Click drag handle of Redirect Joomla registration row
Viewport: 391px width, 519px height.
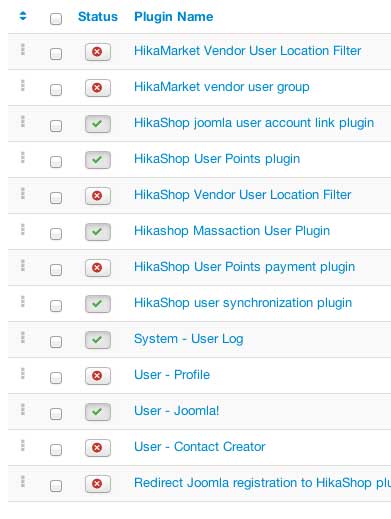coord(23,481)
